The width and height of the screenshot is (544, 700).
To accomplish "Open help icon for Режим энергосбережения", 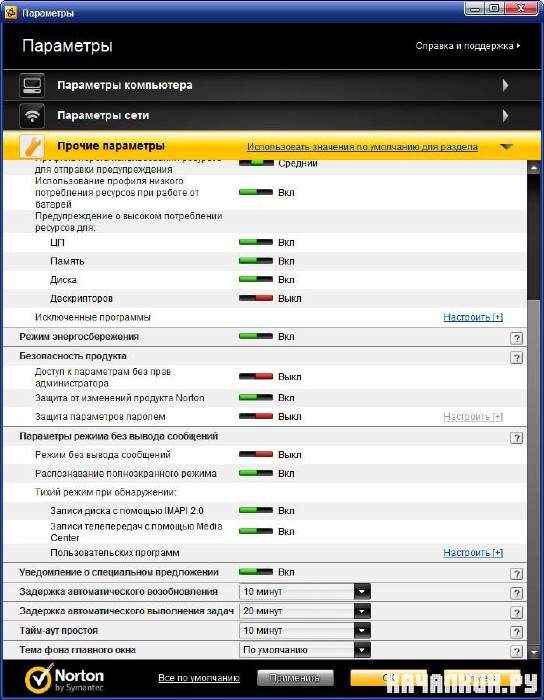I will (516, 338).
